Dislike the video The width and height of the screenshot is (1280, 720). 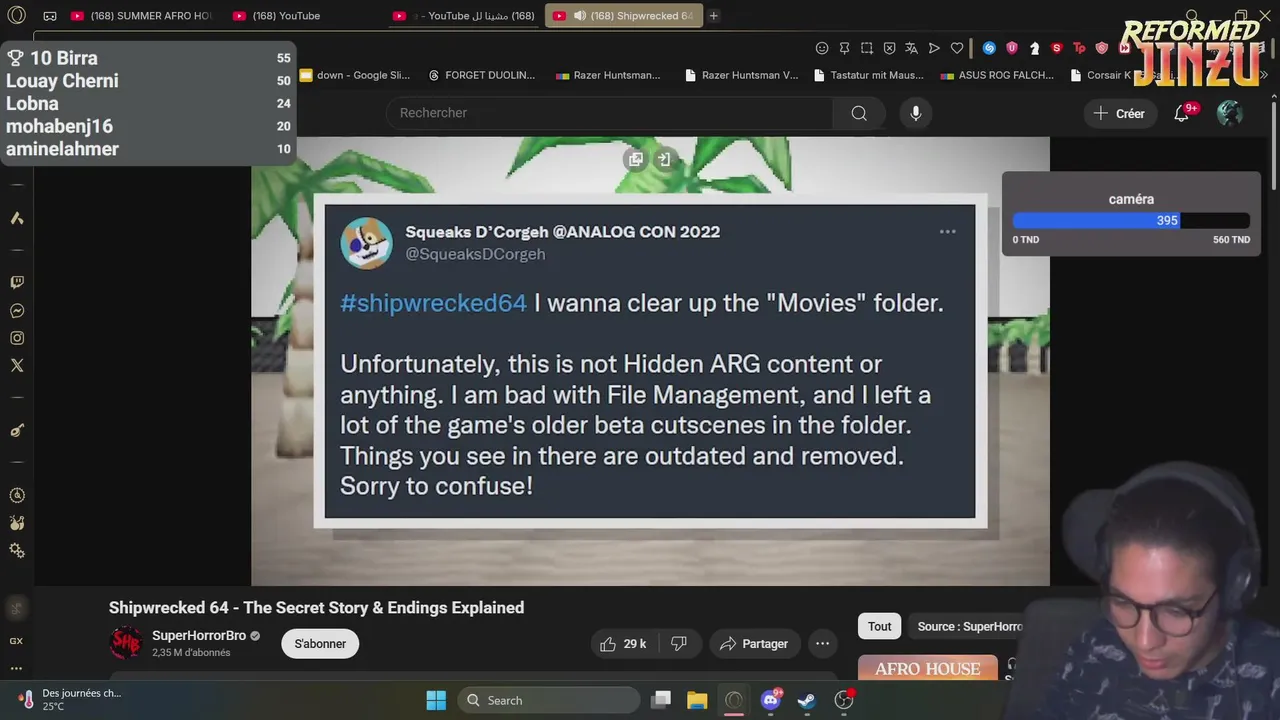[x=679, y=644]
